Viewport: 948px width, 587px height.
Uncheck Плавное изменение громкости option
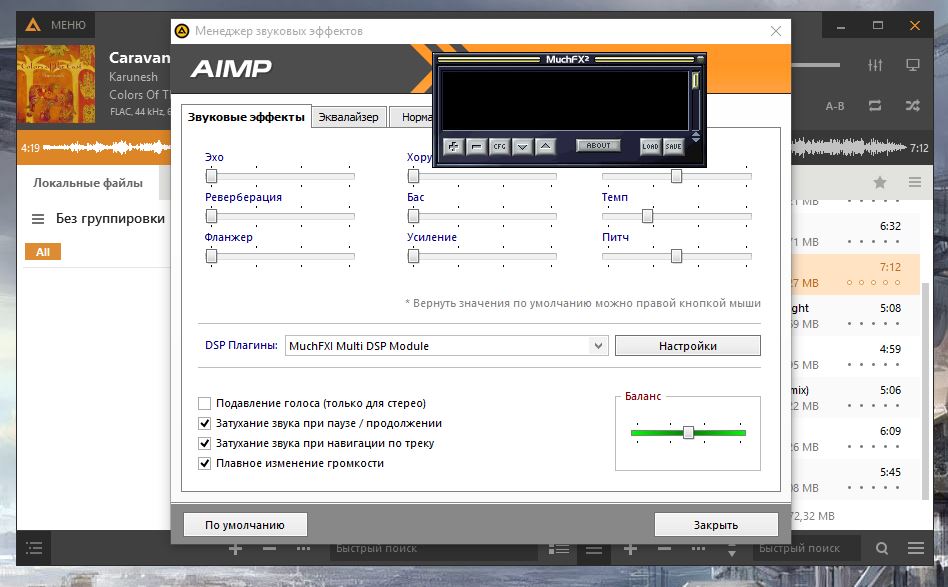click(x=205, y=463)
